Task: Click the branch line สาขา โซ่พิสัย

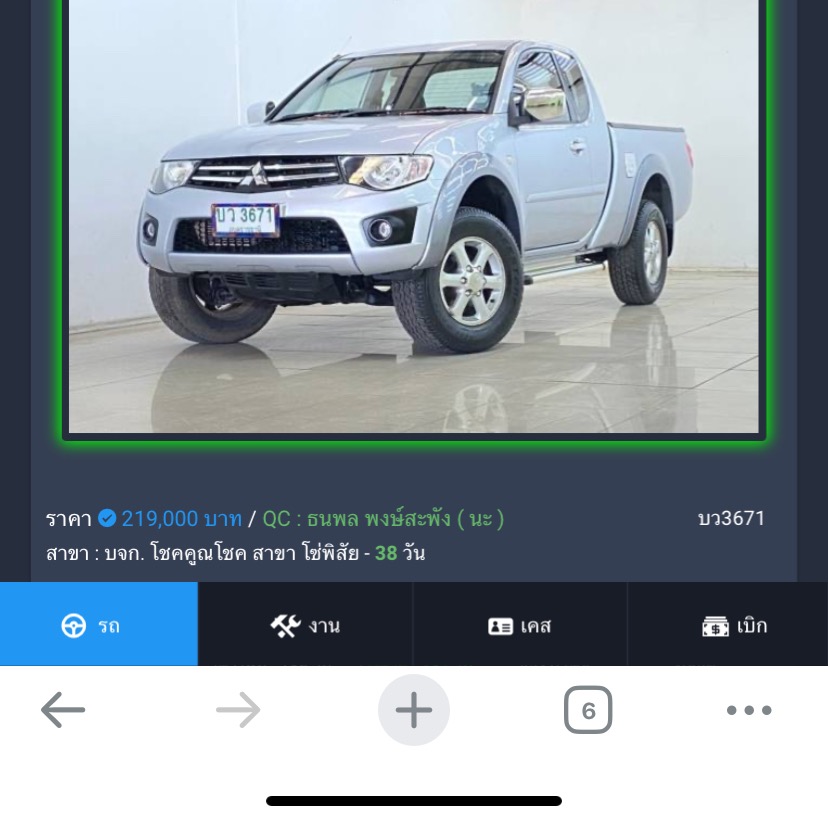Action: pyautogui.click(x=235, y=553)
